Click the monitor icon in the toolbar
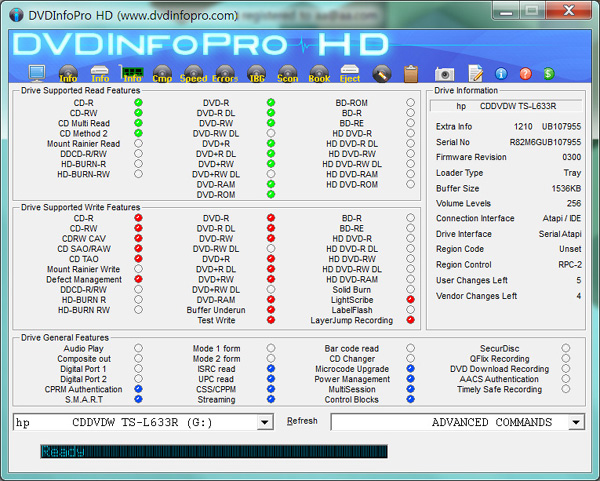Image resolution: width=600 pixels, height=481 pixels. coord(37,73)
